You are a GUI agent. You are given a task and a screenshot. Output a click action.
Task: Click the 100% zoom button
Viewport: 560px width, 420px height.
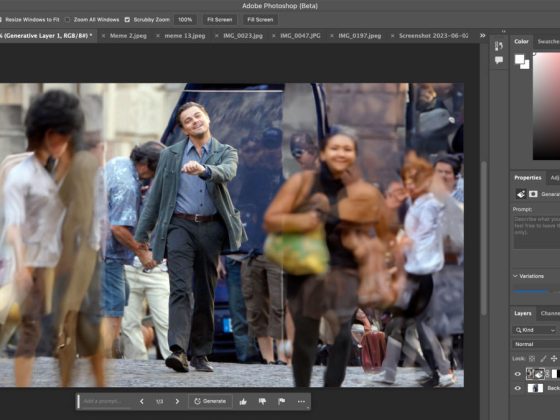185,20
